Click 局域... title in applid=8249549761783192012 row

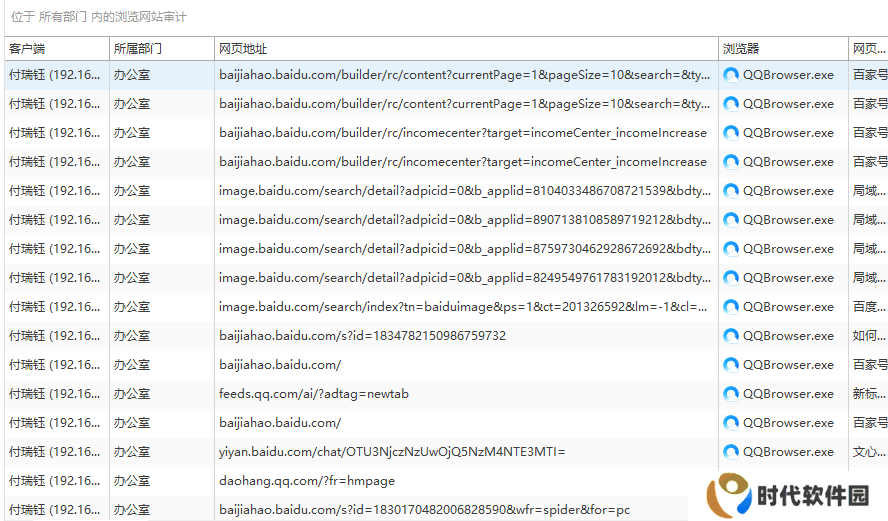[x=869, y=277]
